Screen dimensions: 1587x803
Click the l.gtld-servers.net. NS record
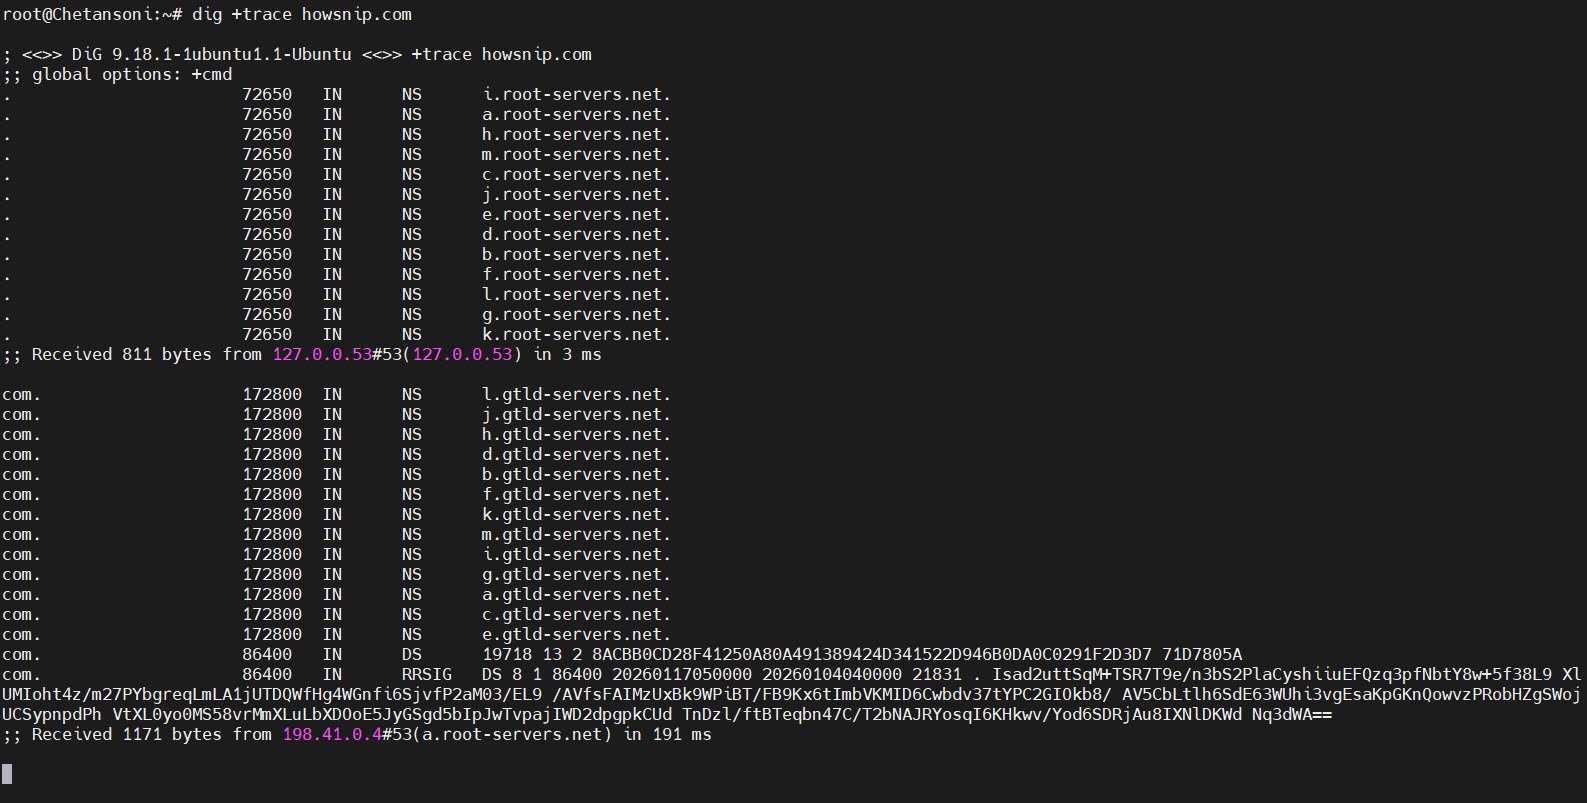click(576, 395)
